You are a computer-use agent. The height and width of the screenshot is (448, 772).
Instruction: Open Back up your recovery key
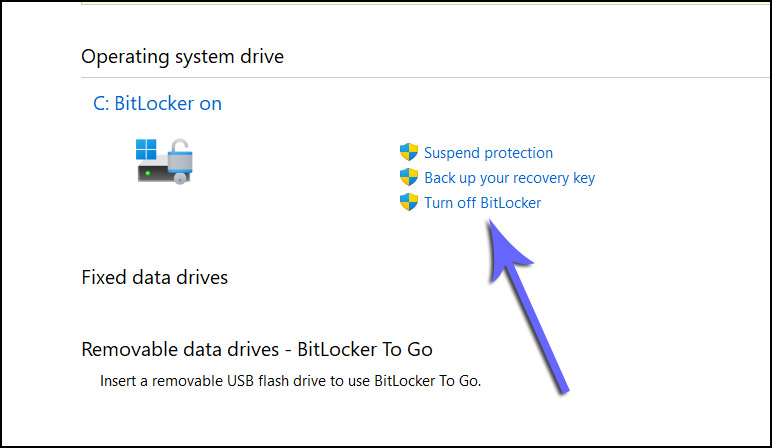click(509, 178)
